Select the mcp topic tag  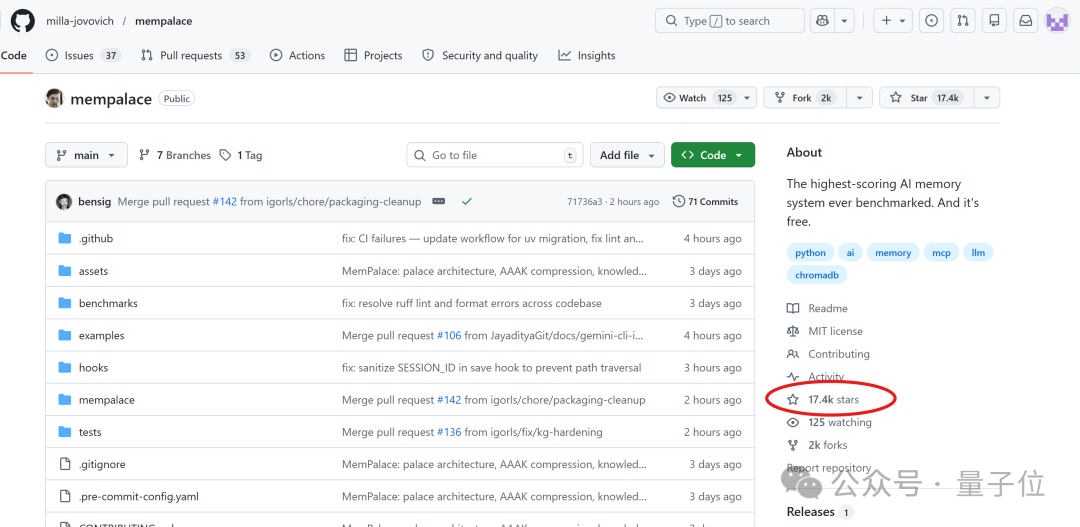(x=942, y=253)
